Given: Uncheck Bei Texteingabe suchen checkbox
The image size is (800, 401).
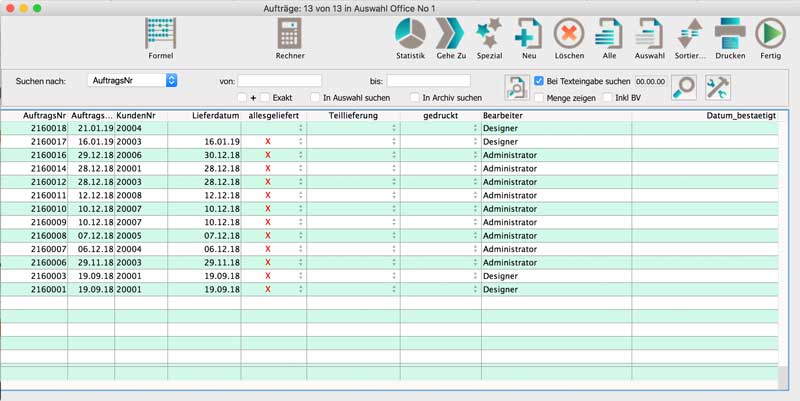Looking at the screenshot, I should point(539,80).
